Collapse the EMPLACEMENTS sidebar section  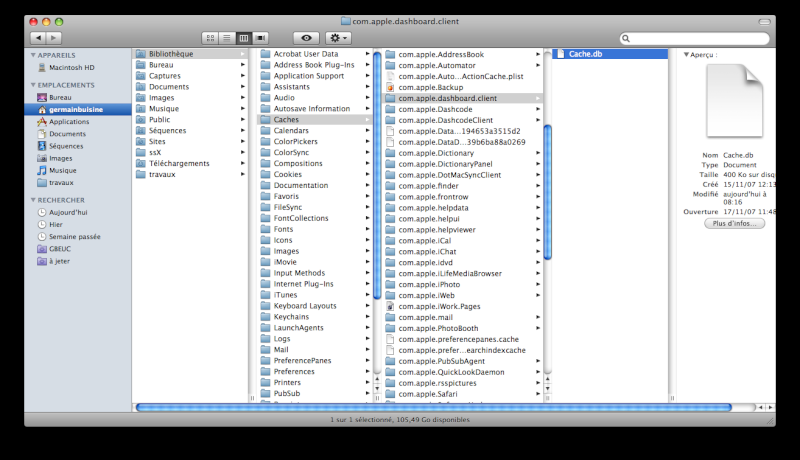[x=33, y=85]
